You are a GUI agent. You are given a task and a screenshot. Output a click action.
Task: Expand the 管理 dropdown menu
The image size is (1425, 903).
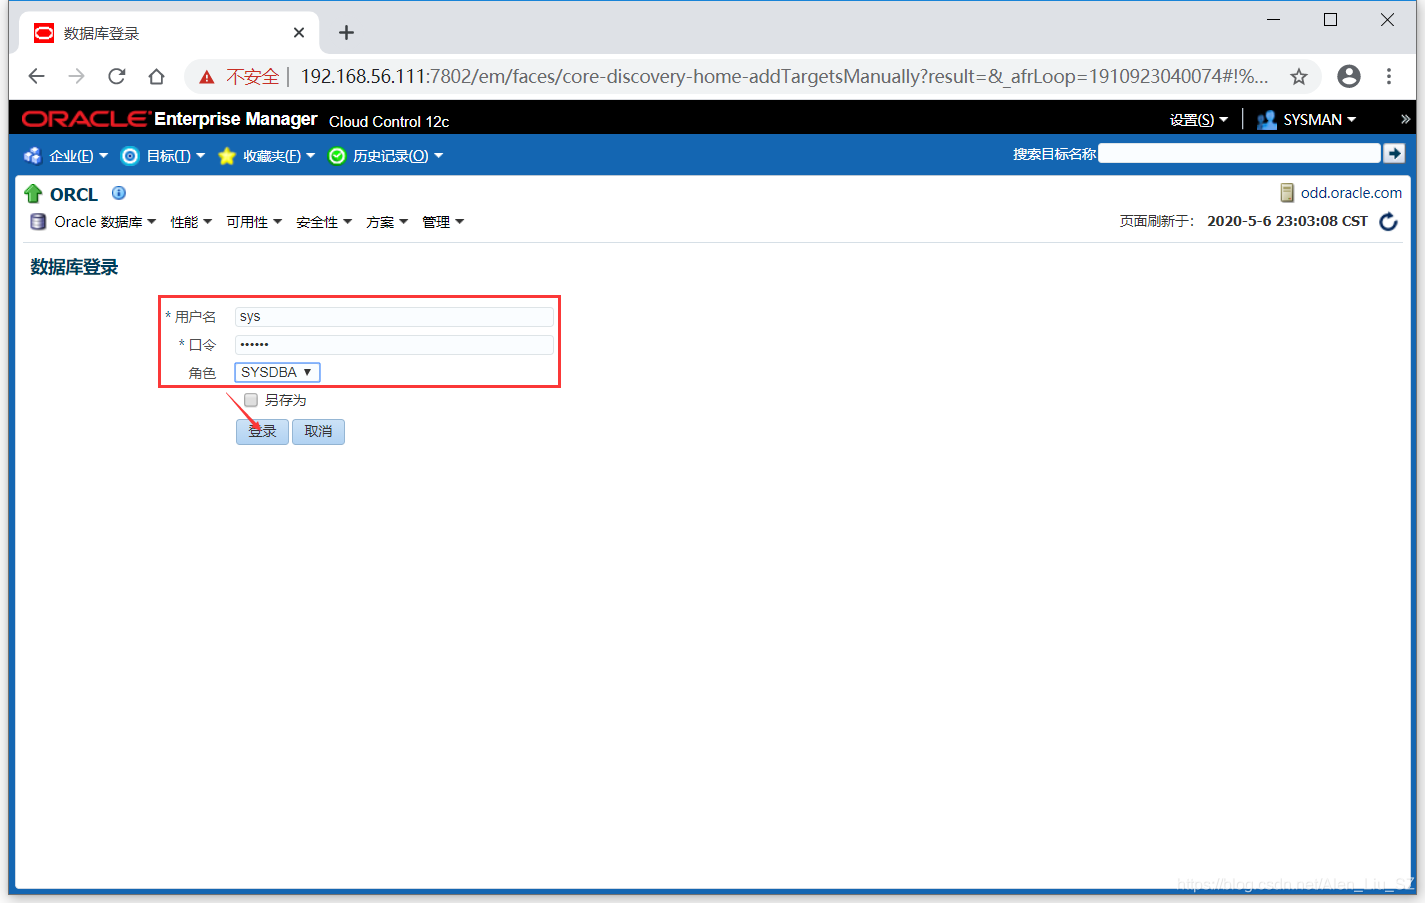coord(443,222)
